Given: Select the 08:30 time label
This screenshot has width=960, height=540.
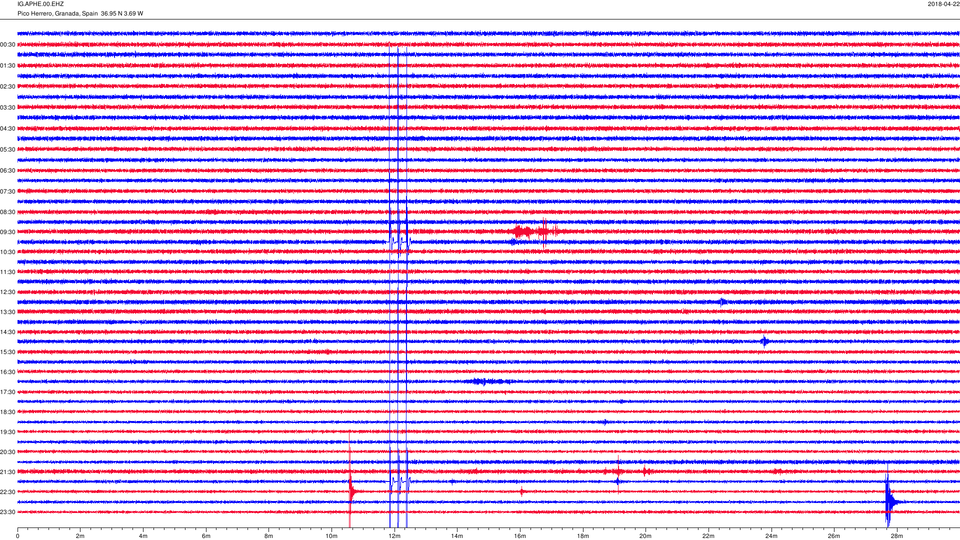Looking at the screenshot, I should tap(8, 212).
